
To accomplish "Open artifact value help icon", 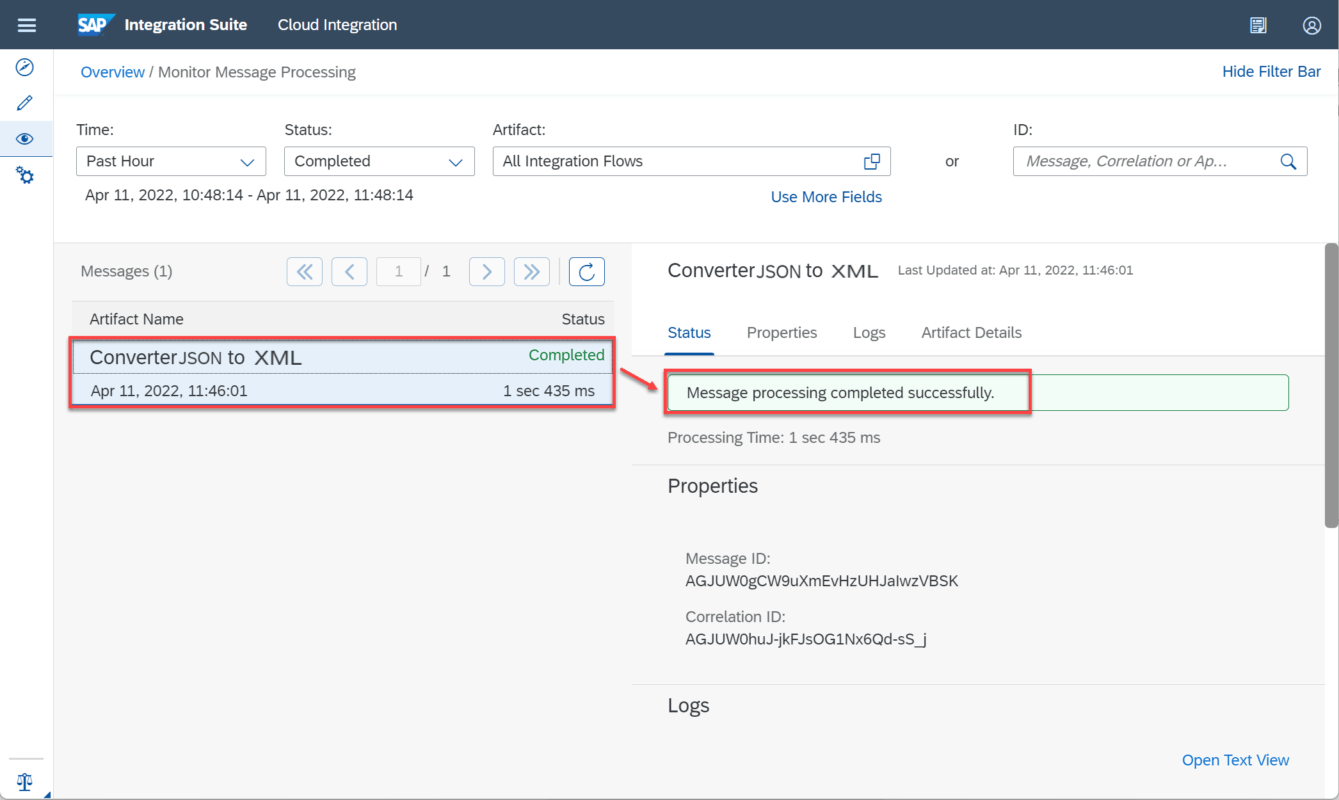I will tap(872, 161).
